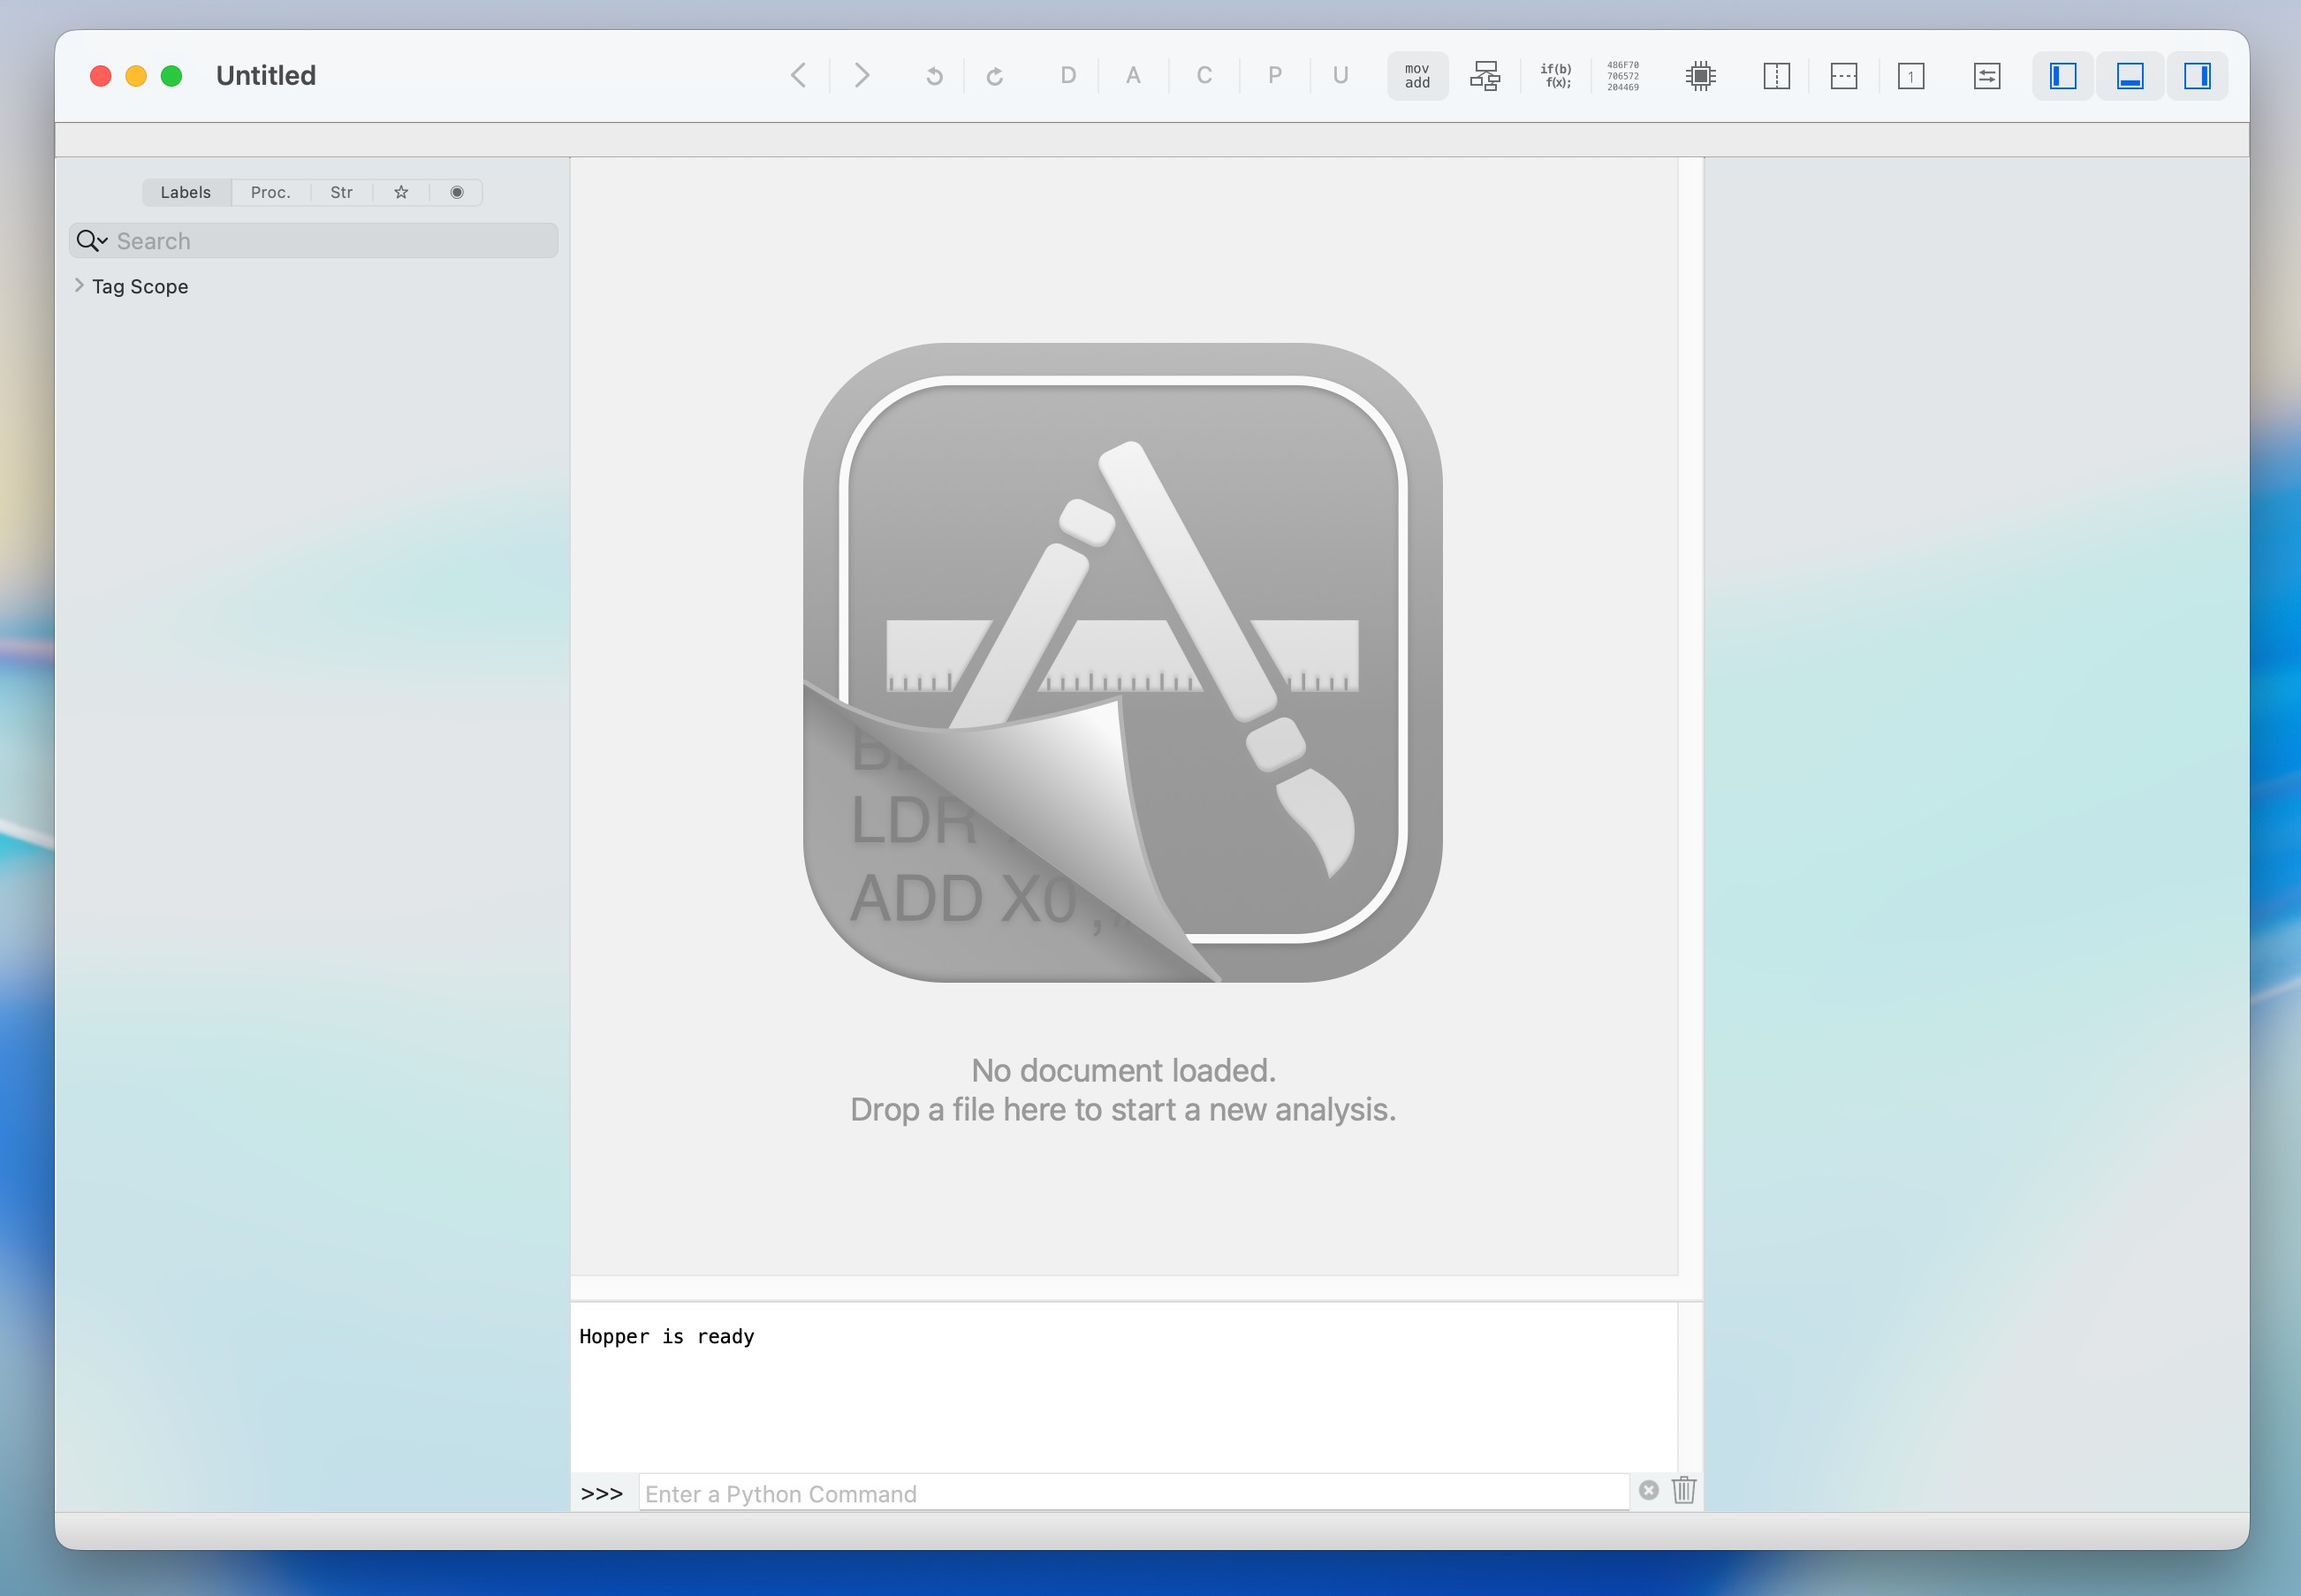Open the starred bookmarks tab
The height and width of the screenshot is (1596, 2301).
(x=401, y=192)
